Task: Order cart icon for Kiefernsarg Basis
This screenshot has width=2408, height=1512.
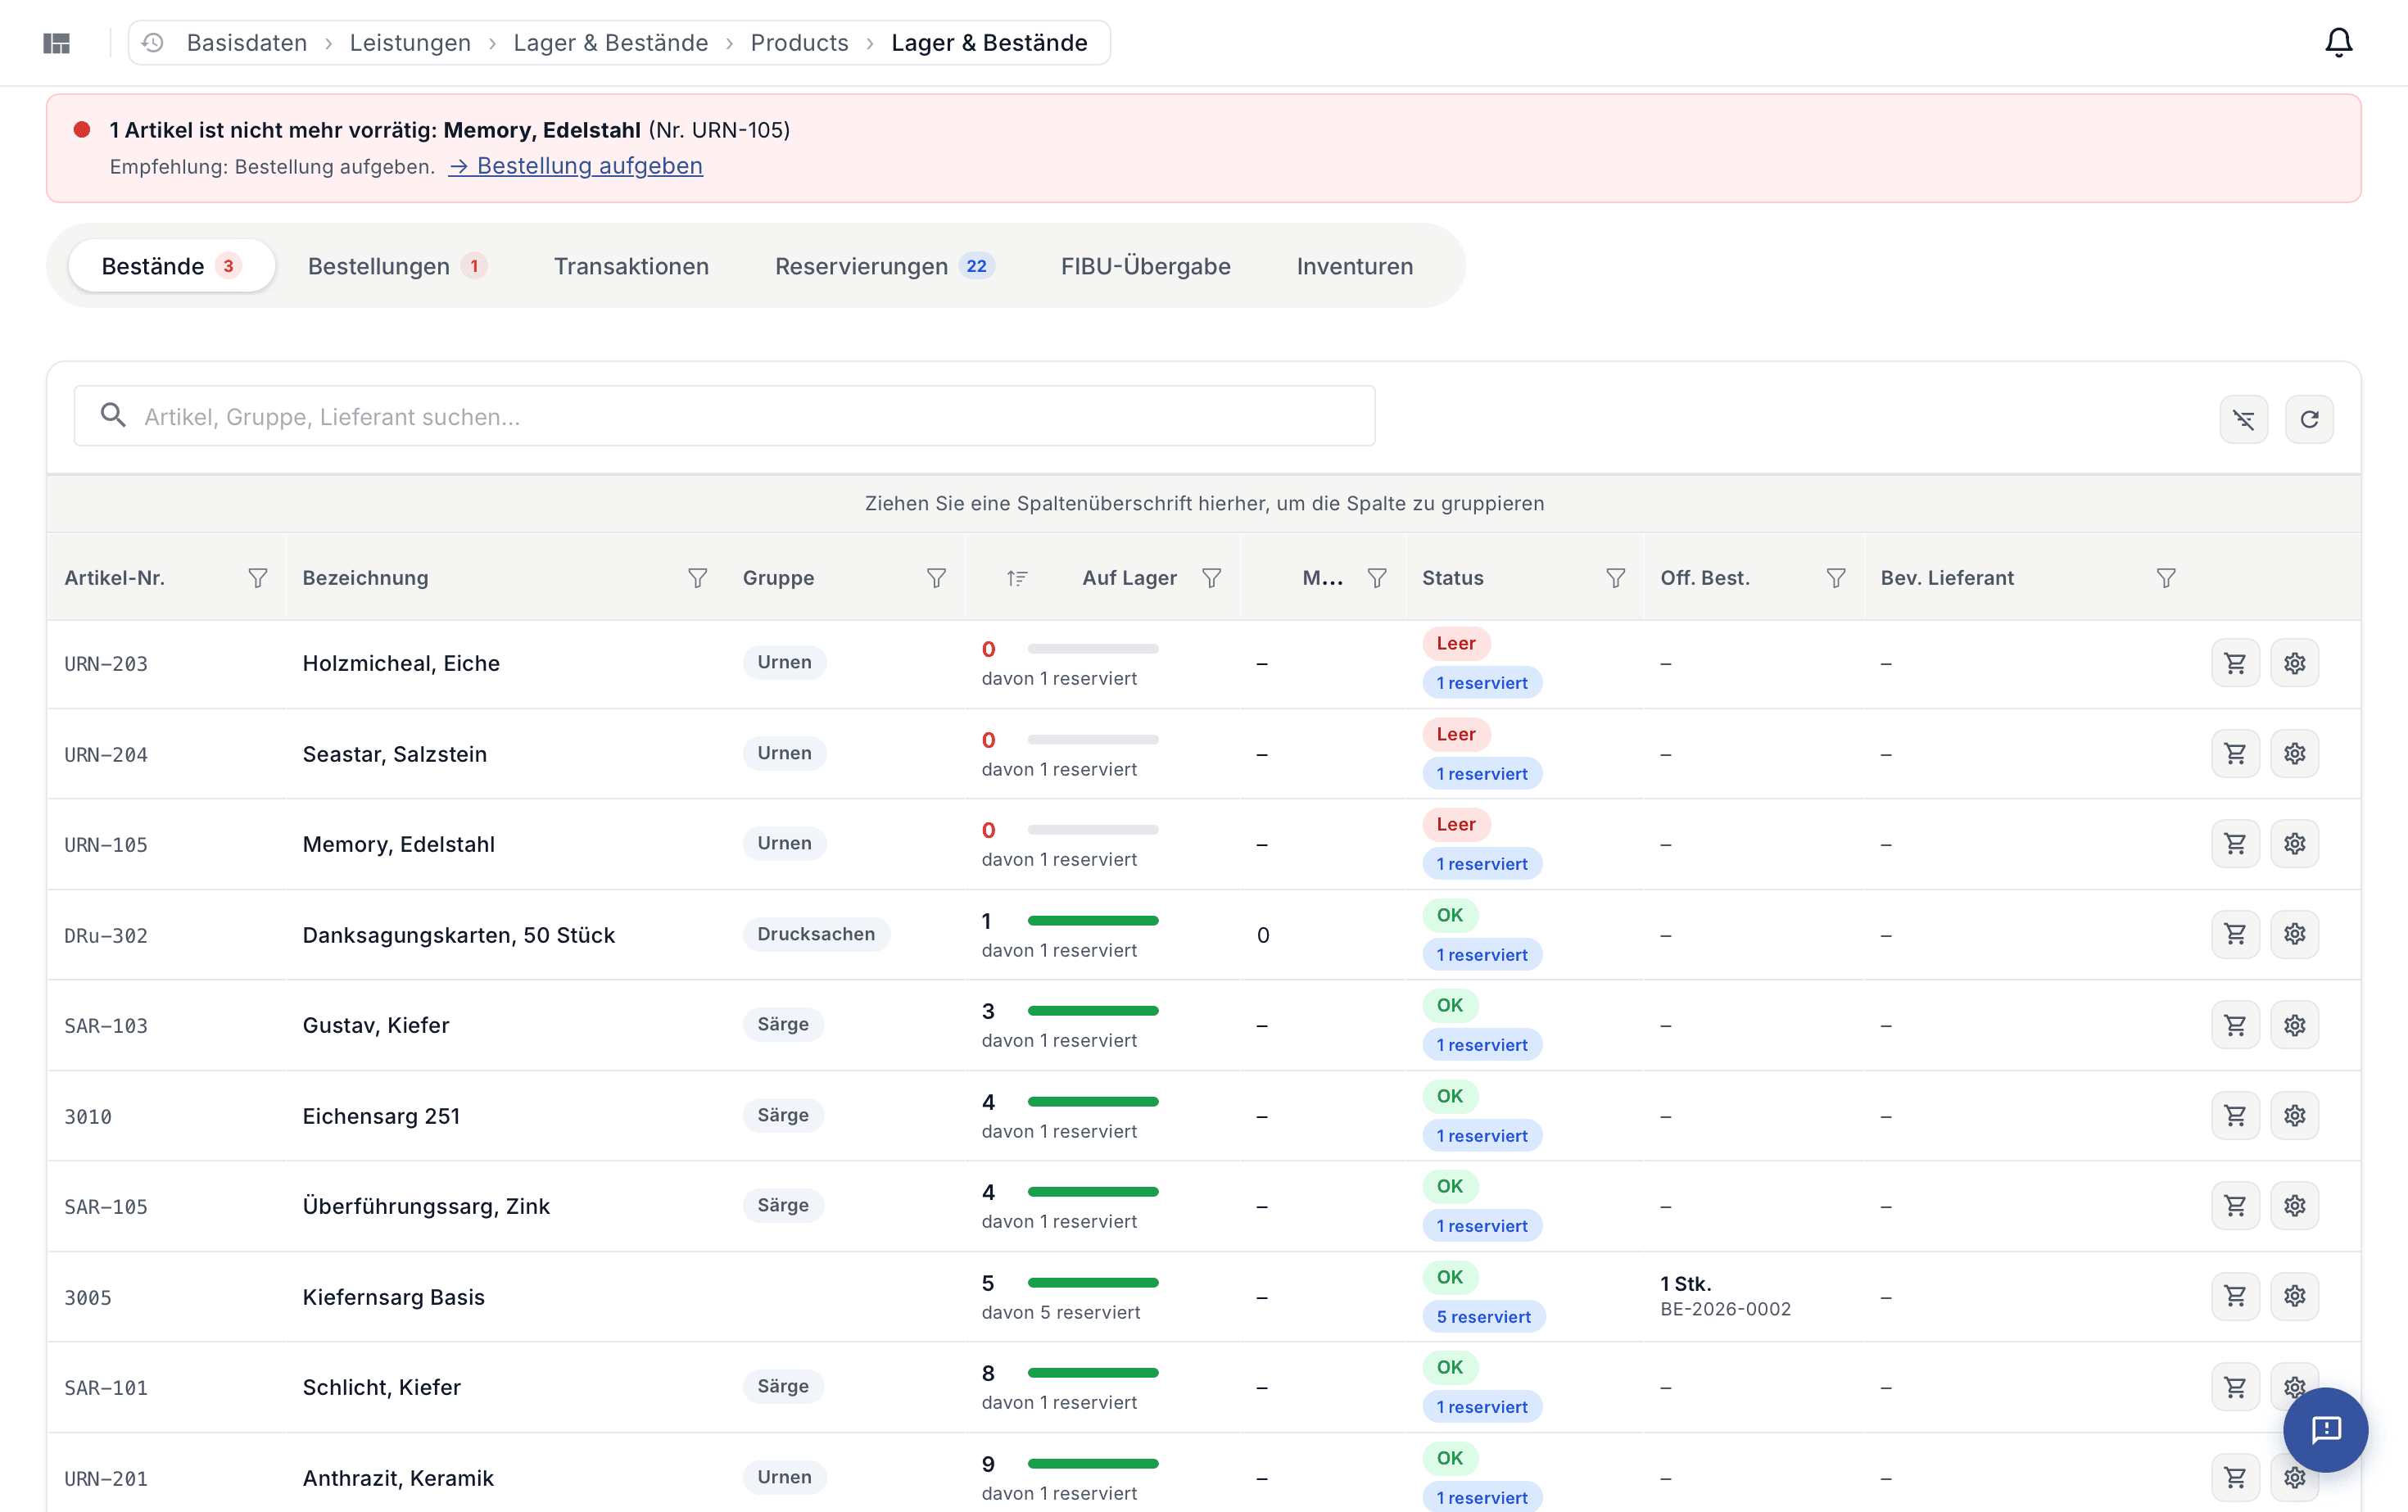Action: click(x=2235, y=1296)
